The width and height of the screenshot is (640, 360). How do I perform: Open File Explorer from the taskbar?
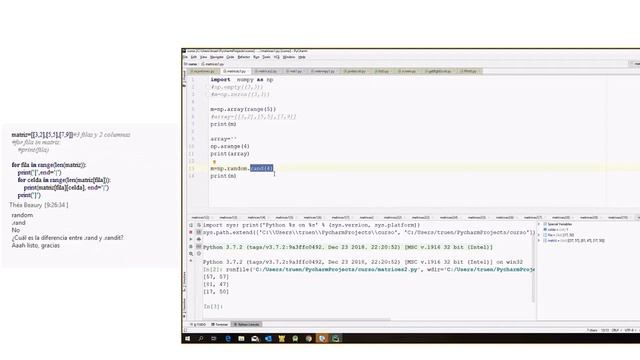pyautogui.click(x=241, y=338)
